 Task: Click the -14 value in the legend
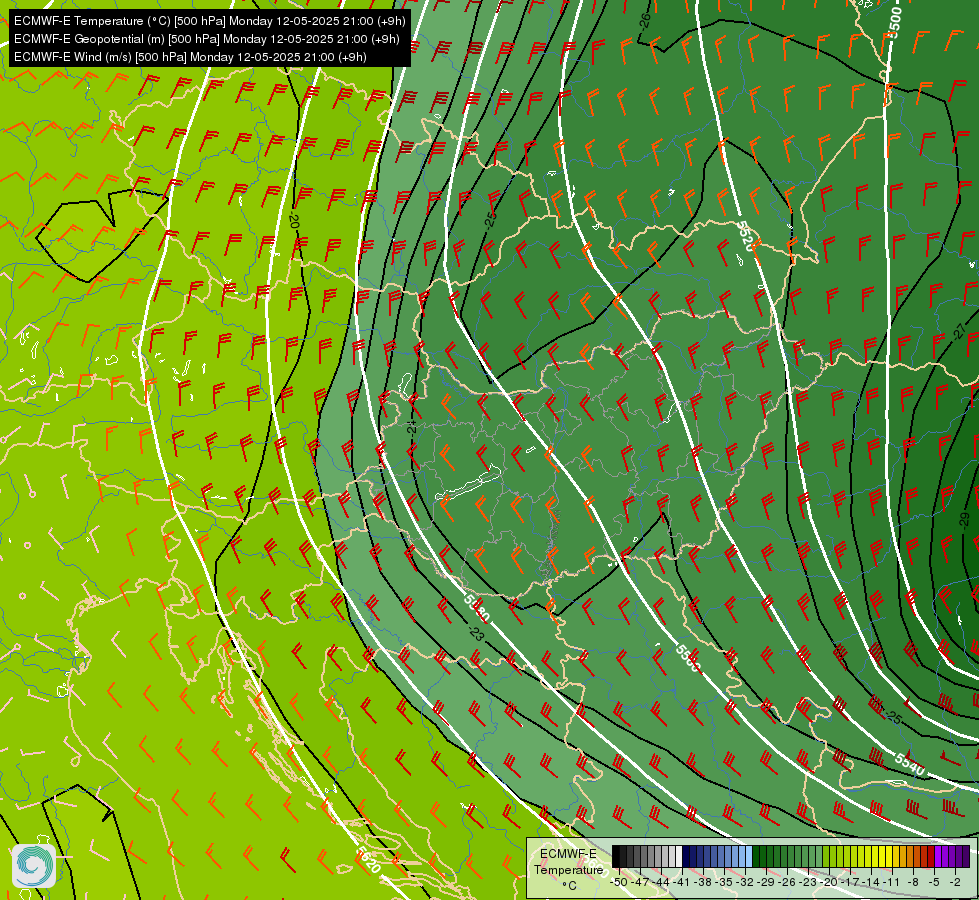pos(871,882)
